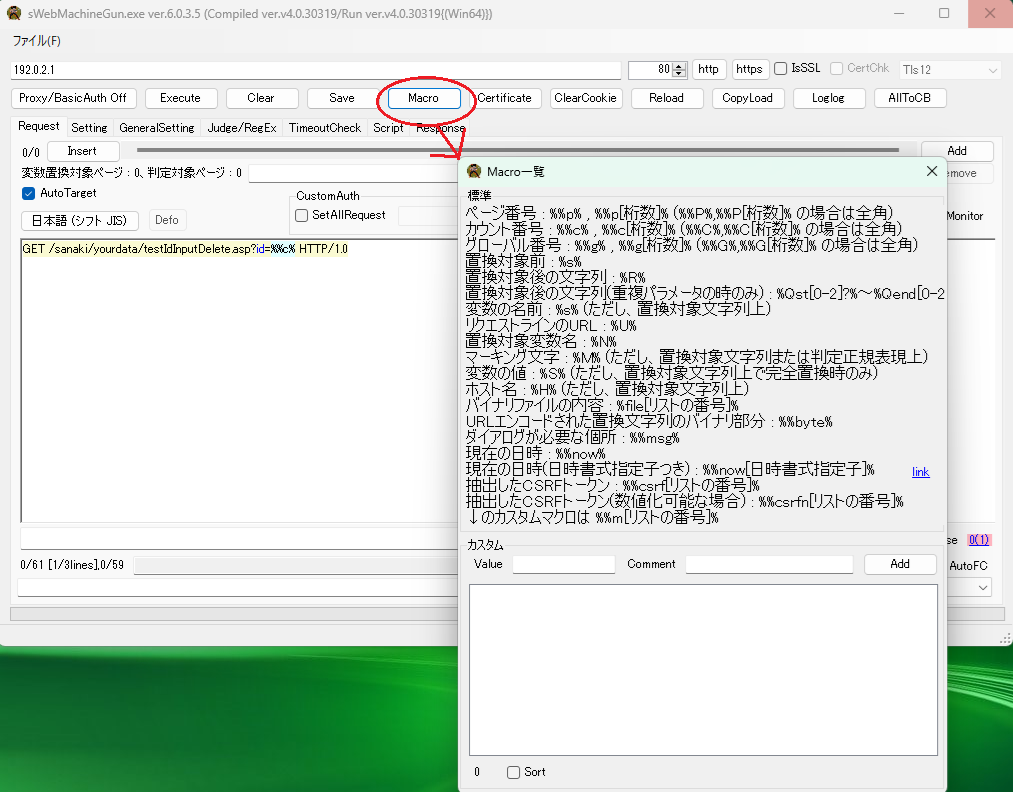
Task: Uncheck the AutoTarget checkbox
Action: coord(28,193)
